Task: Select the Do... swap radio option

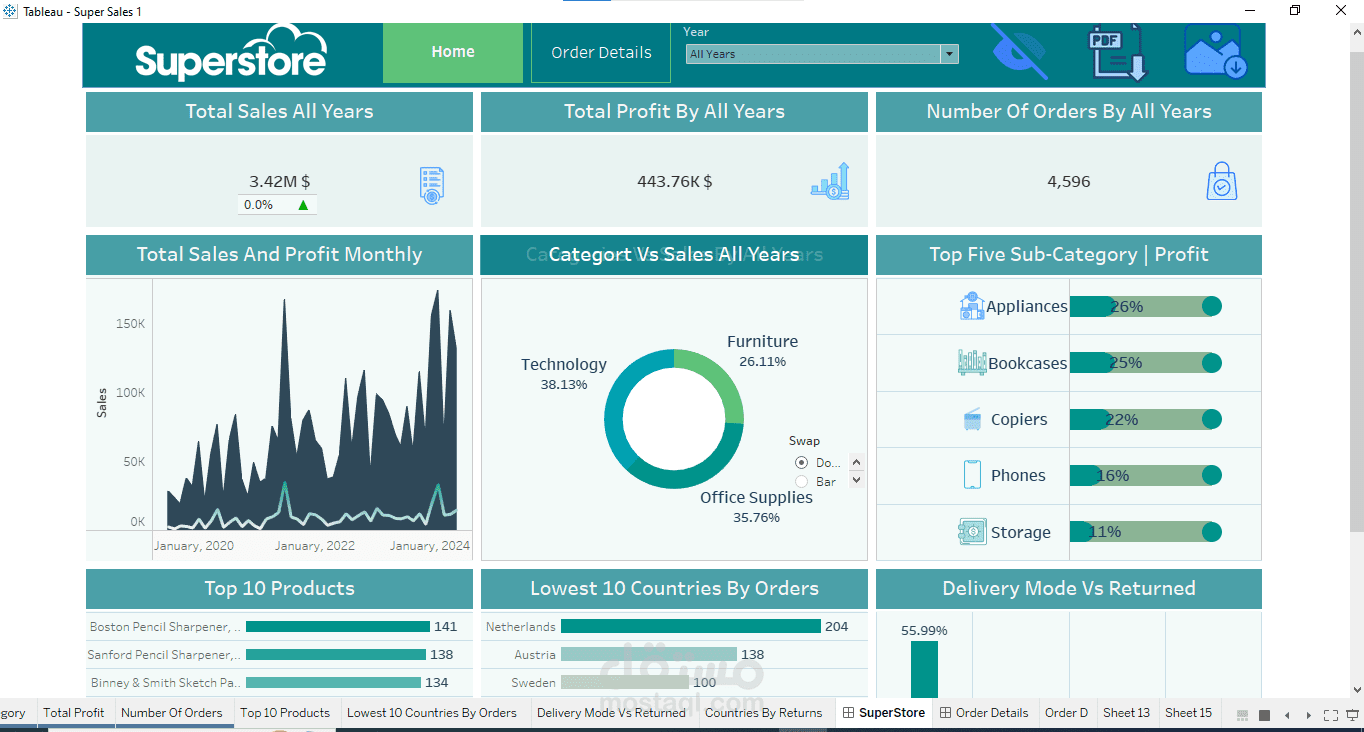Action: 801,462
